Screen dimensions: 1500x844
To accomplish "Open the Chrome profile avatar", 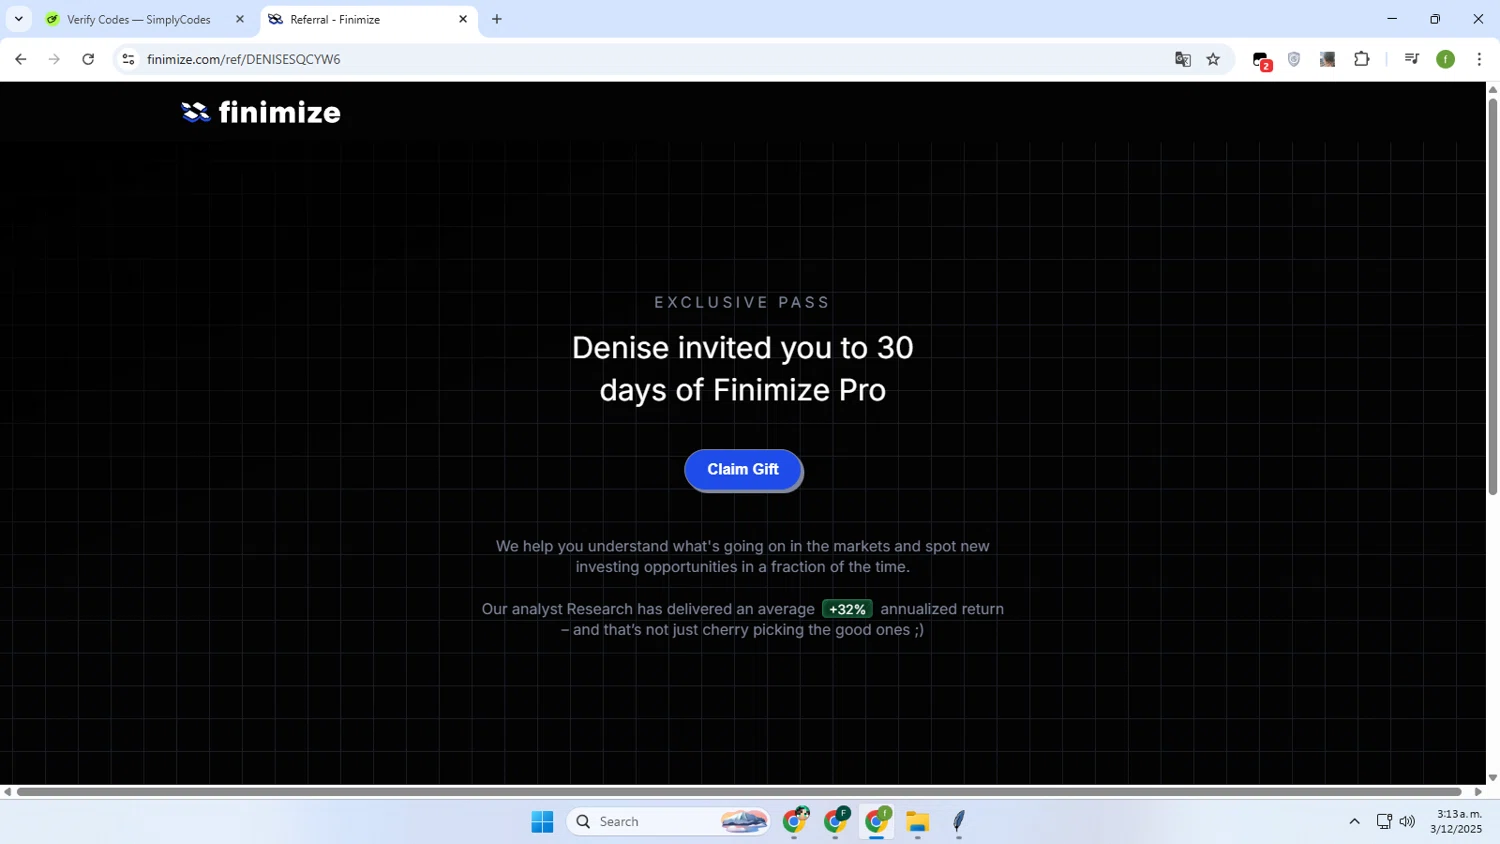I will point(1446,59).
